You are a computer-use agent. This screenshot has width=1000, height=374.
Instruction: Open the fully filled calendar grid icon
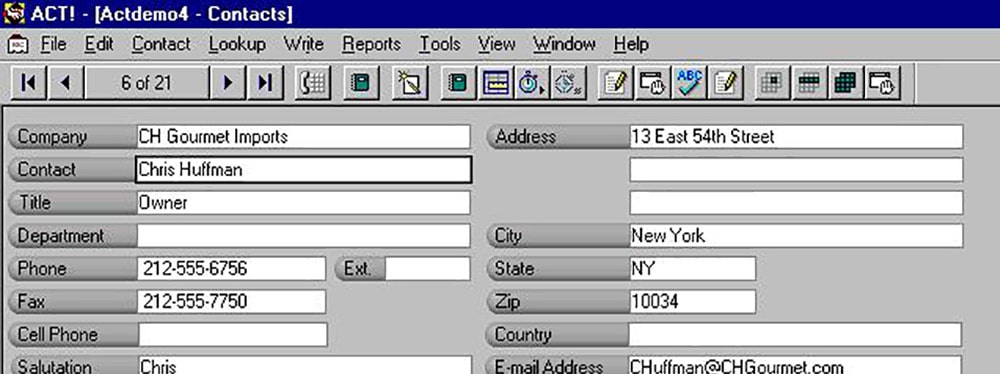pos(846,83)
